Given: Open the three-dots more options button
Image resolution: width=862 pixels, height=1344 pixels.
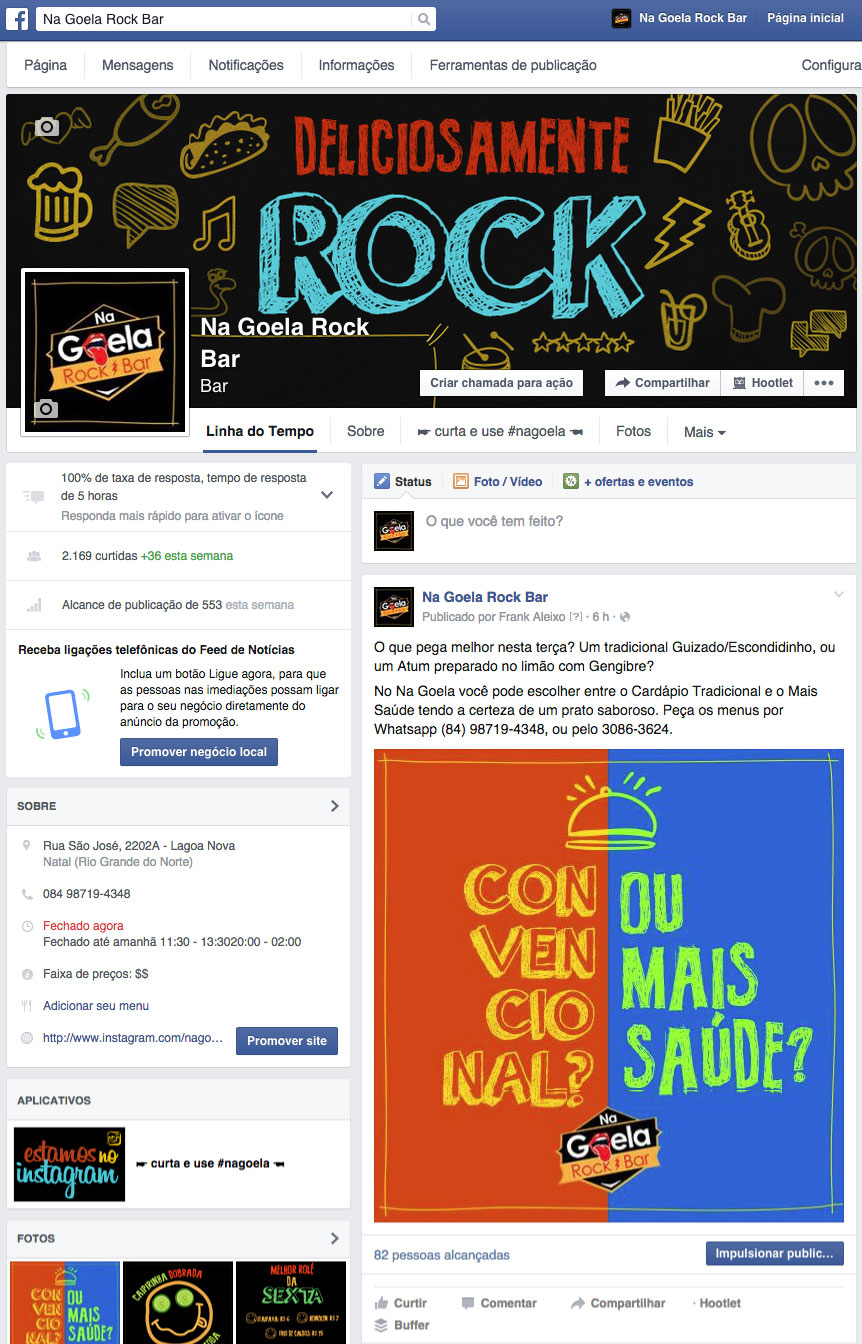Looking at the screenshot, I should tap(824, 383).
